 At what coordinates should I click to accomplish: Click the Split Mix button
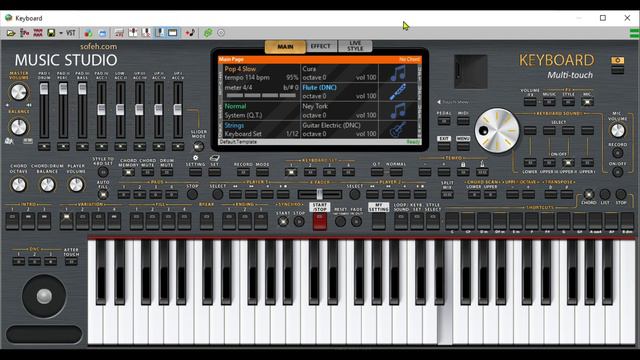point(447,195)
